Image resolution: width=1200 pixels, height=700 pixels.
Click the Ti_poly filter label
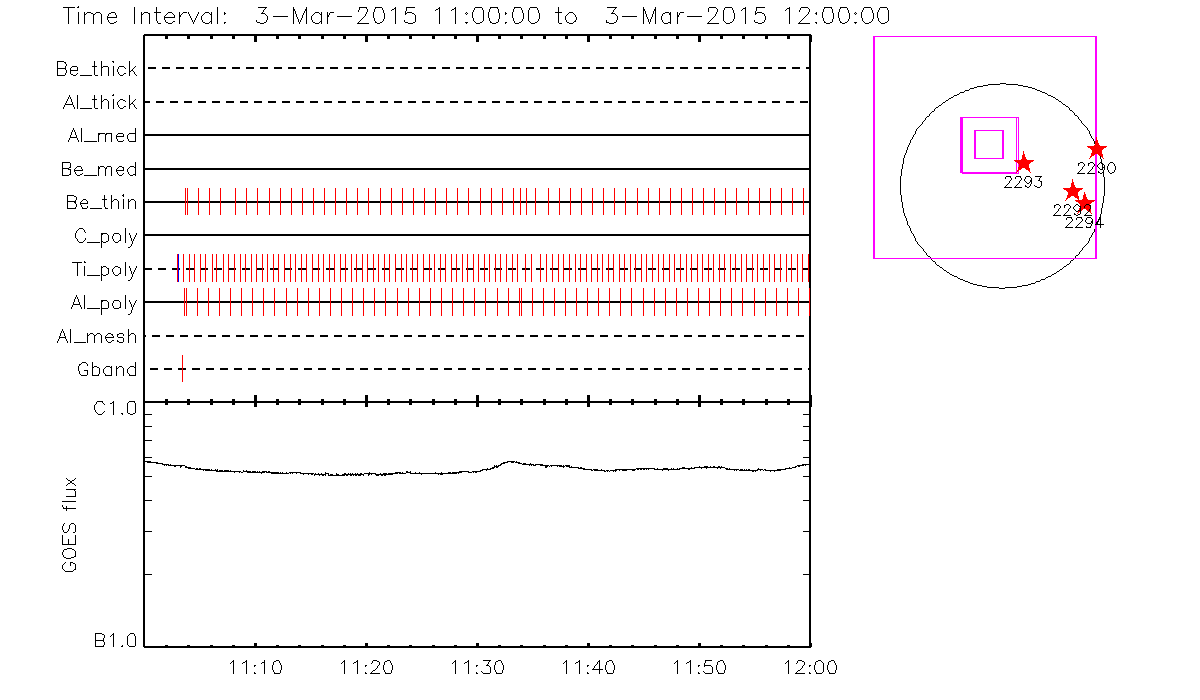[x=105, y=270]
